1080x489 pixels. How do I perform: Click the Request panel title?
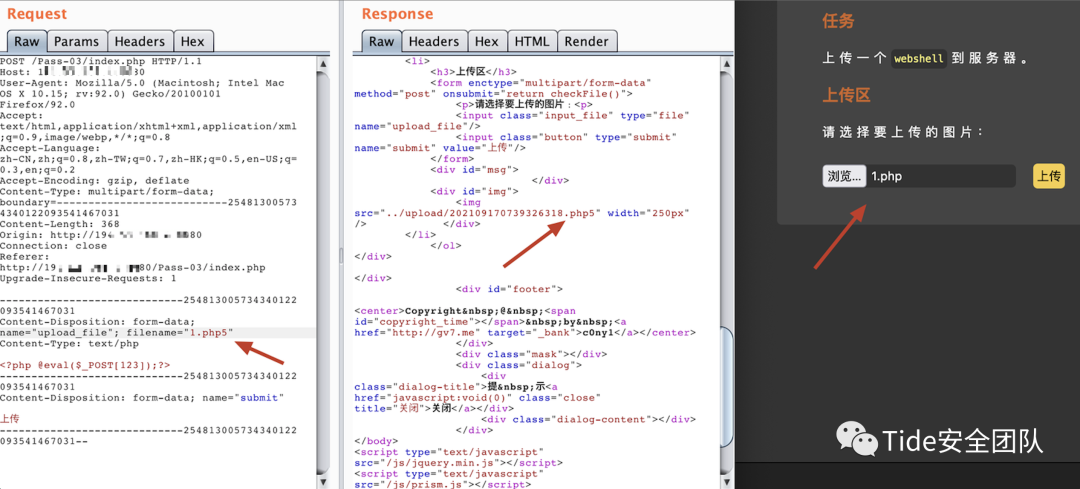click(37, 14)
